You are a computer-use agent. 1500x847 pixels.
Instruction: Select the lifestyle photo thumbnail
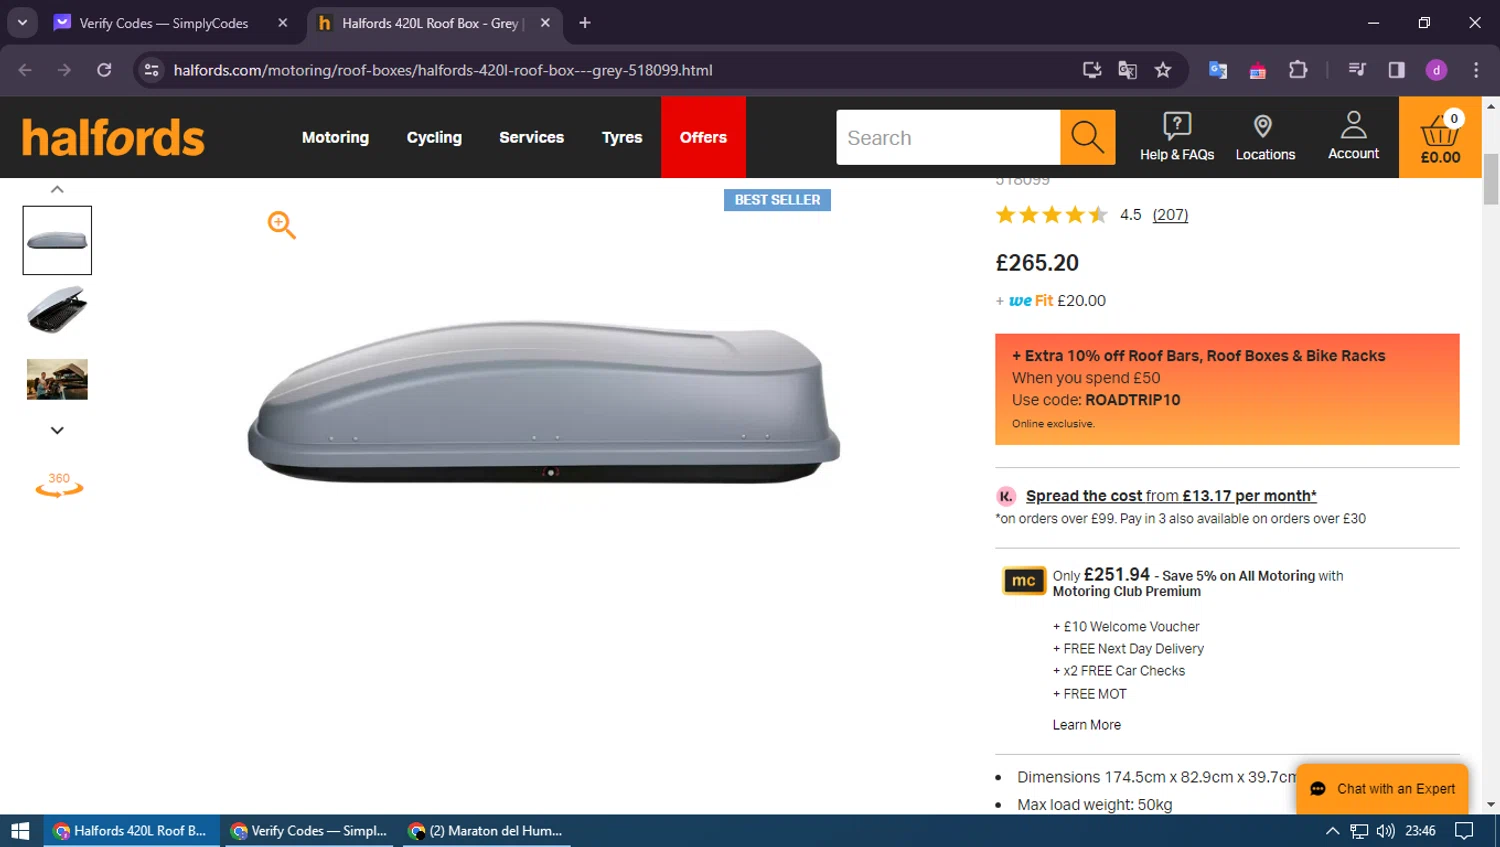point(57,379)
